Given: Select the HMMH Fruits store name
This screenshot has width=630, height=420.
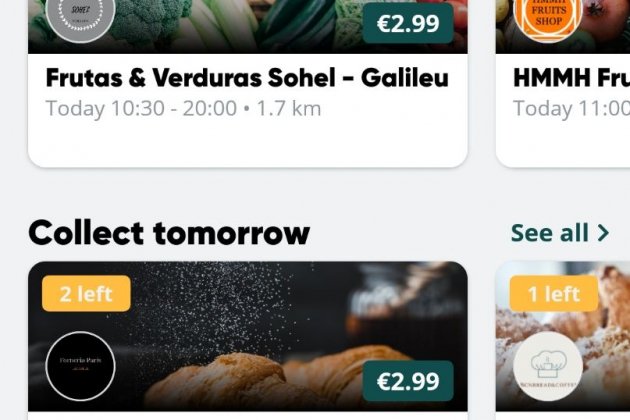Looking at the screenshot, I should (x=571, y=78).
